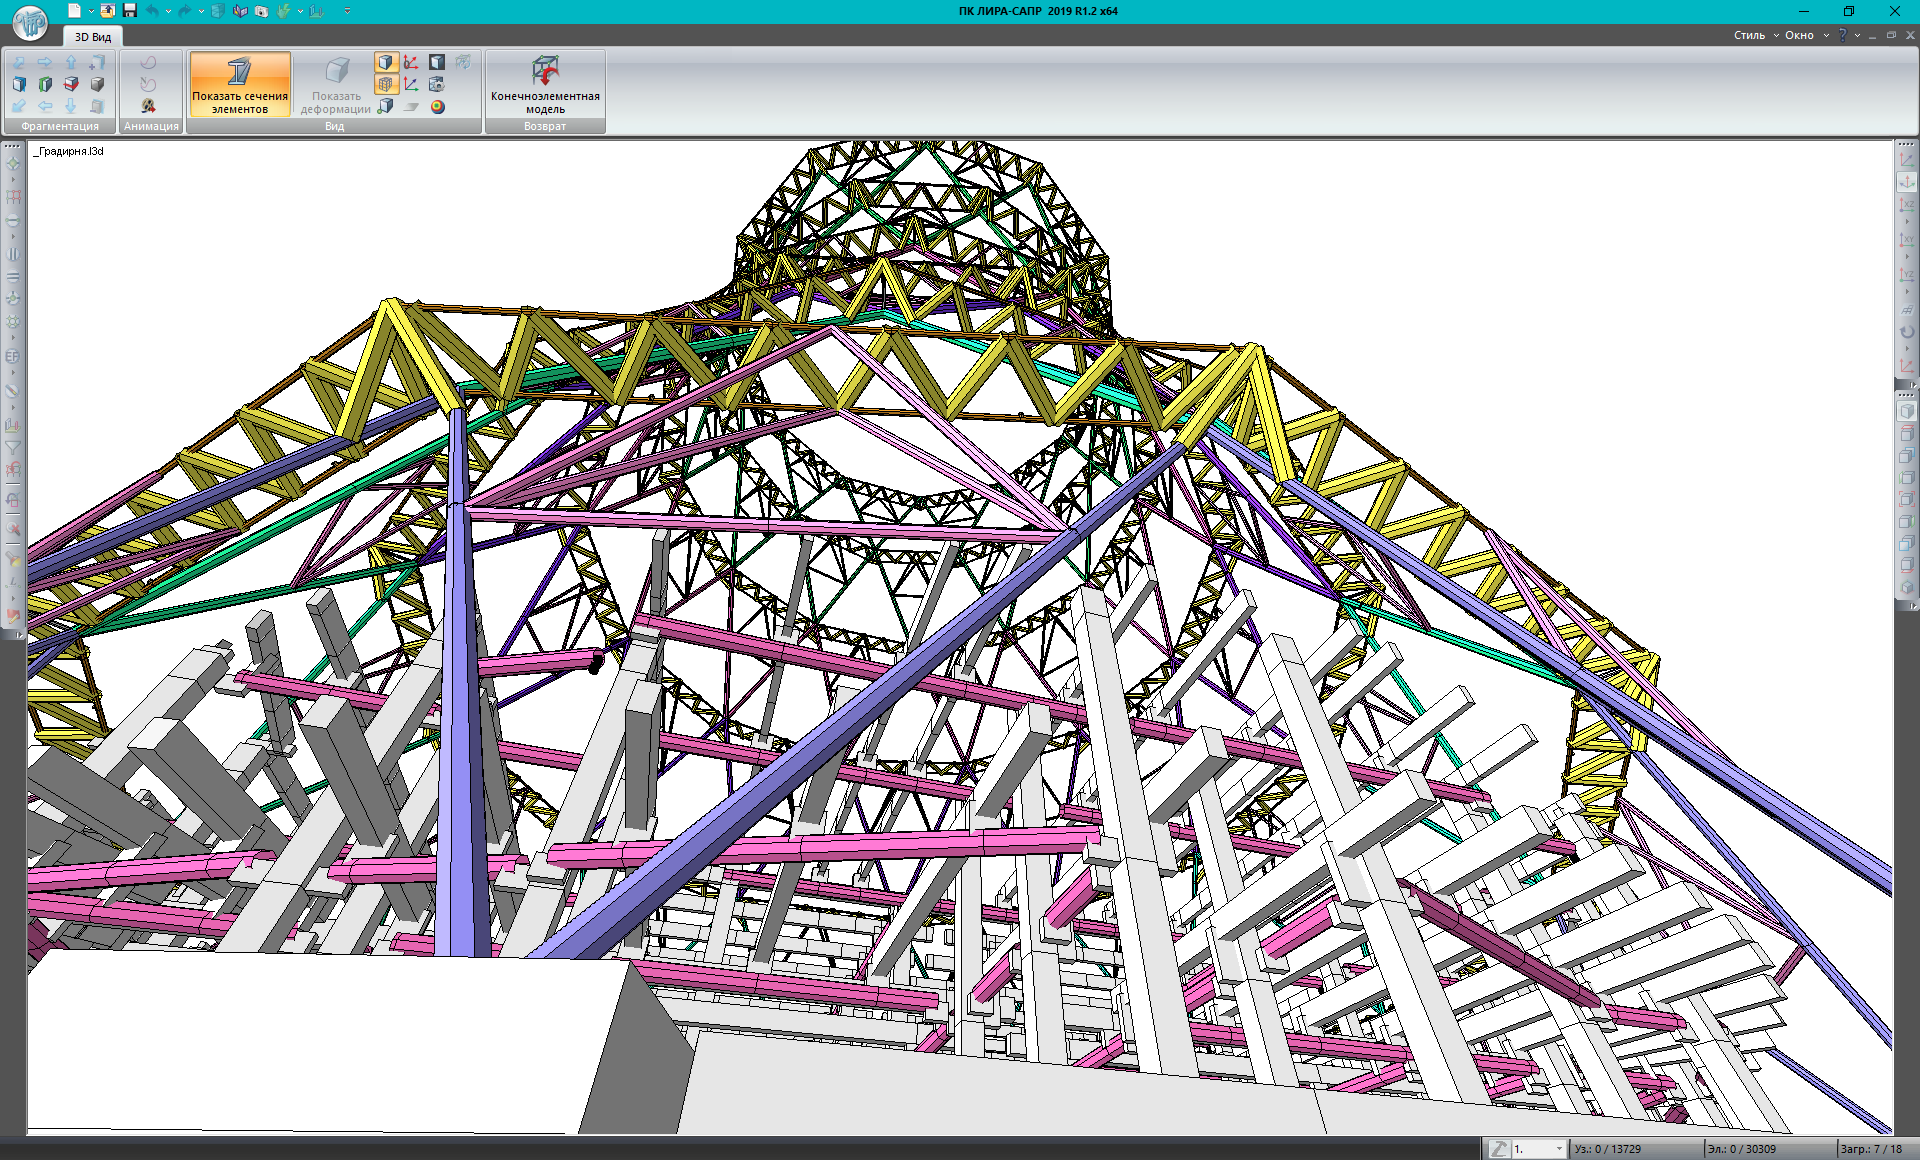Screen dimensions: 1920x1160
Task: Click the New document icon
Action: (74, 11)
